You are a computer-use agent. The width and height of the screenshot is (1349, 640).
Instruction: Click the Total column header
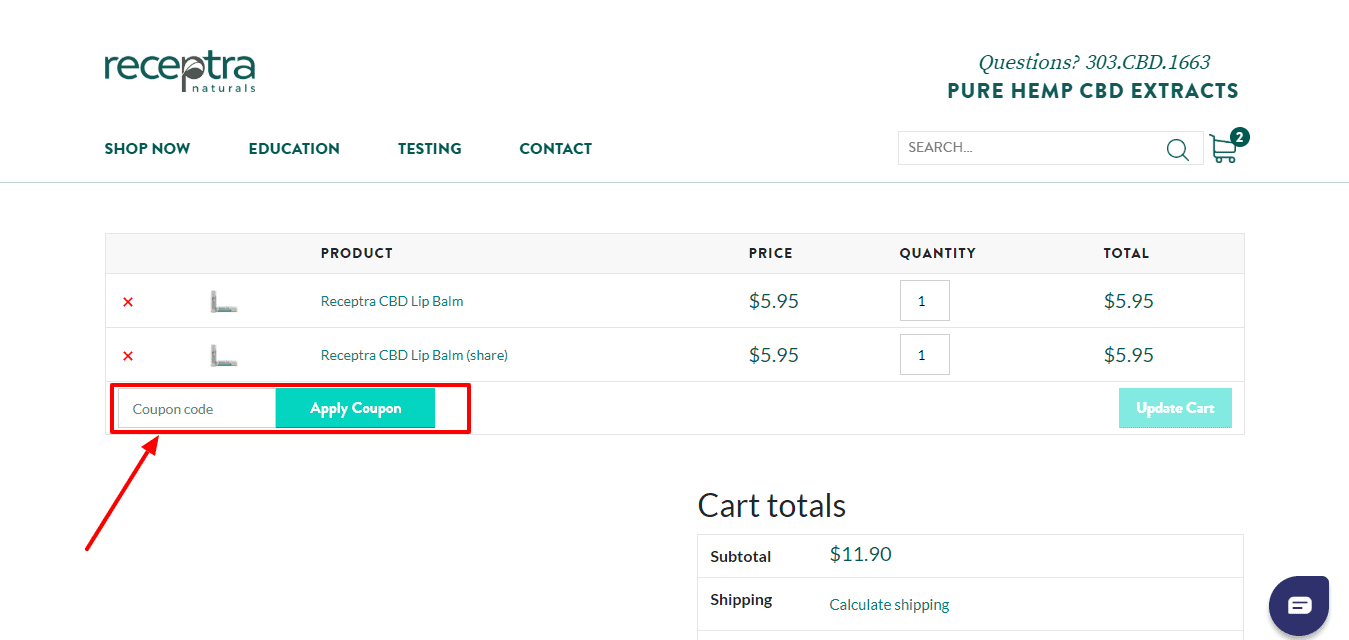(x=1126, y=253)
